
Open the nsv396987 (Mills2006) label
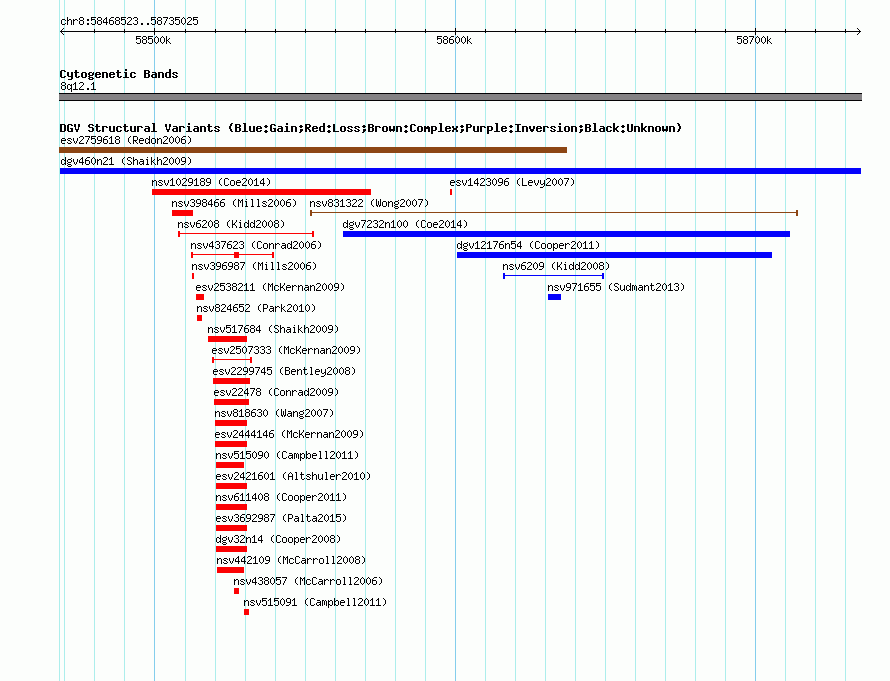tap(254, 266)
